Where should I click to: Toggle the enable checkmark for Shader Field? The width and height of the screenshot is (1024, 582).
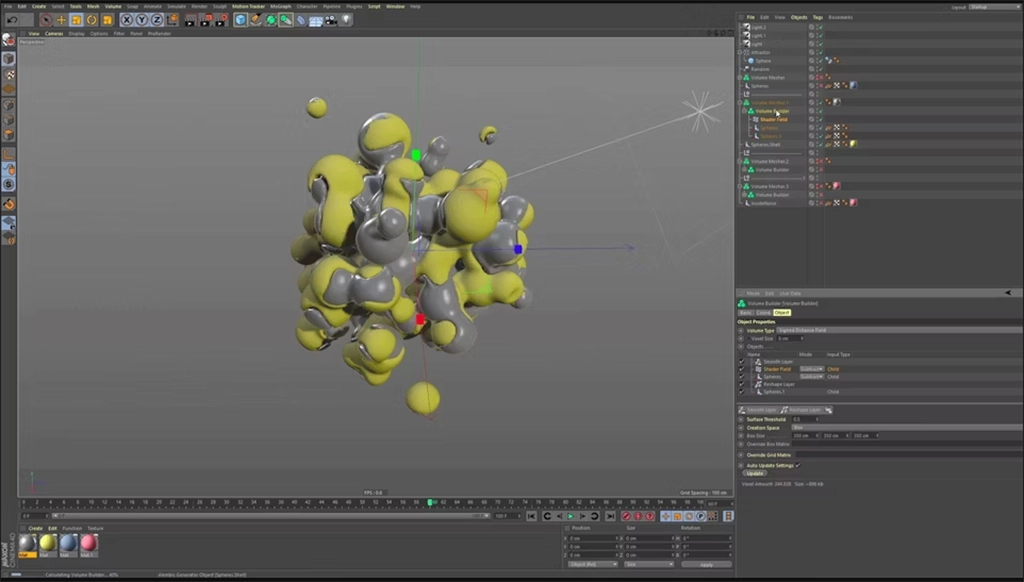pyautogui.click(x=820, y=120)
